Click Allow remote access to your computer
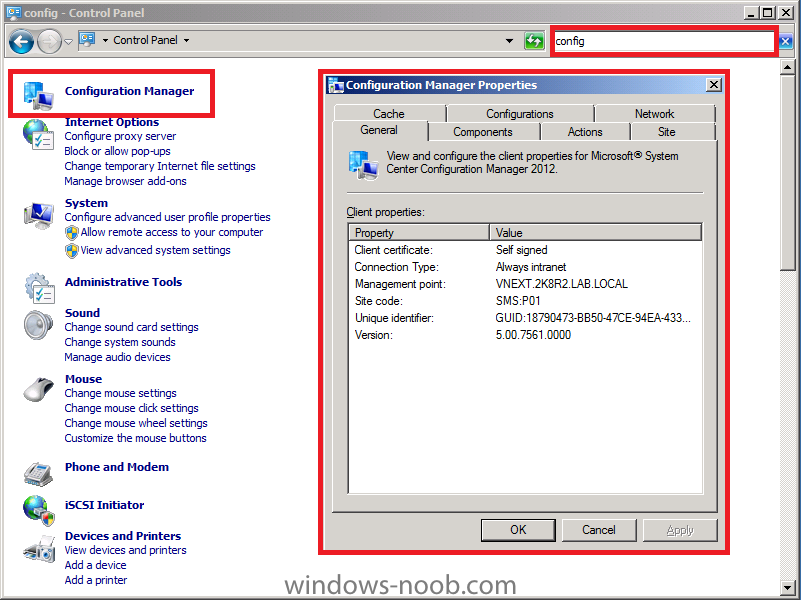Viewport: 801px width, 600px height. pos(172,232)
